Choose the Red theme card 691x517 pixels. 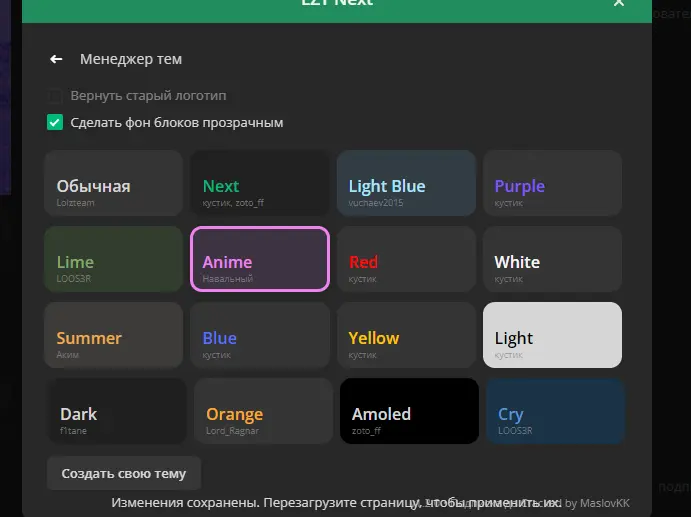click(405, 259)
